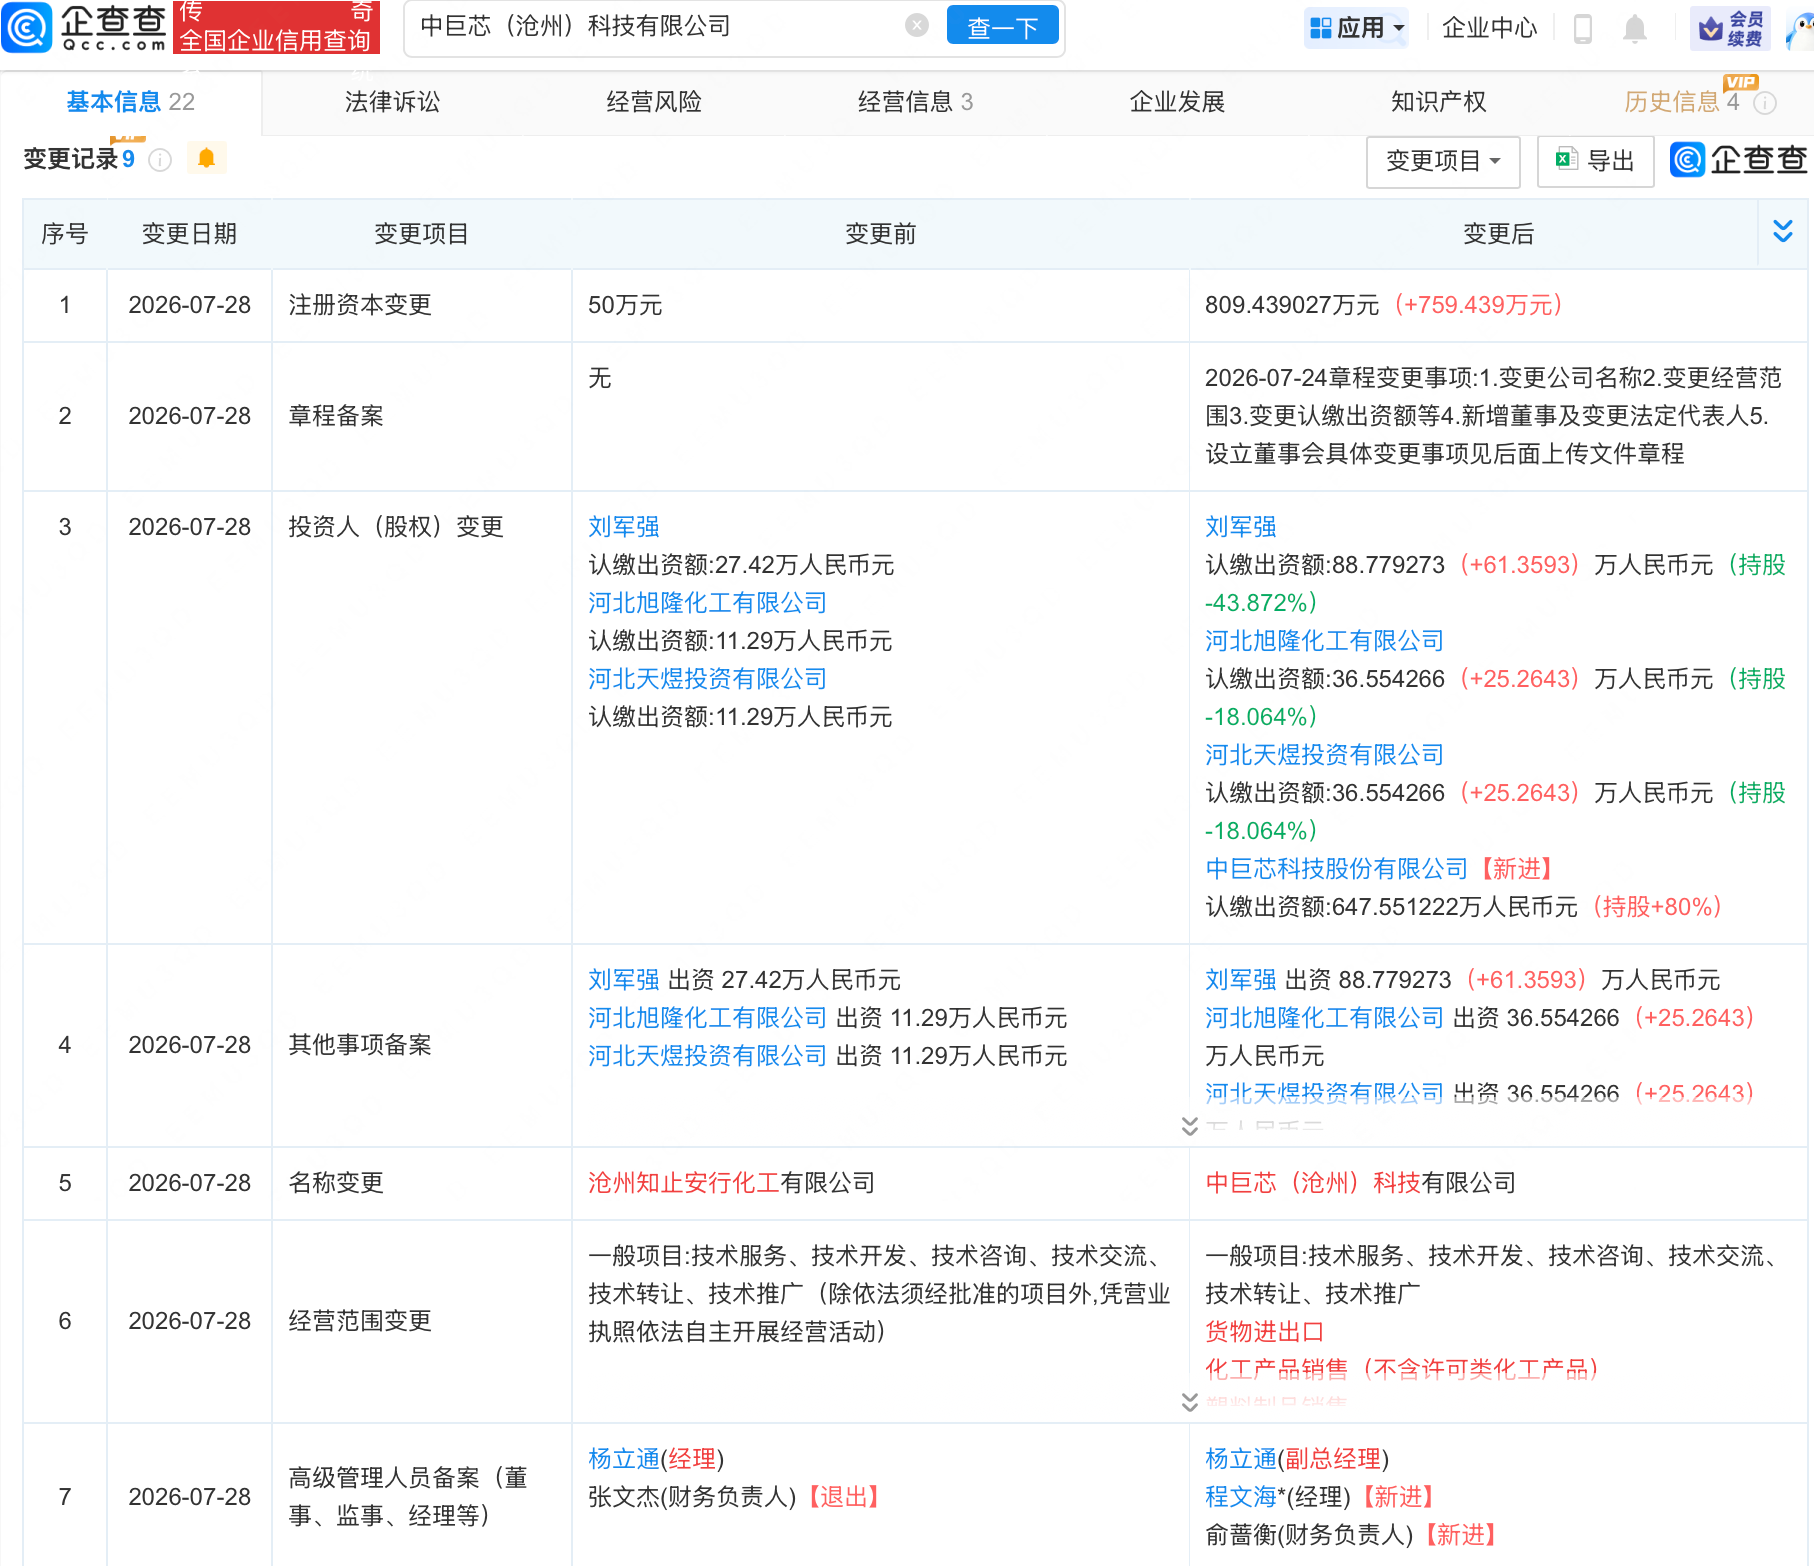Click the 变更日期 column header
This screenshot has height=1566, width=1814.
(x=189, y=234)
